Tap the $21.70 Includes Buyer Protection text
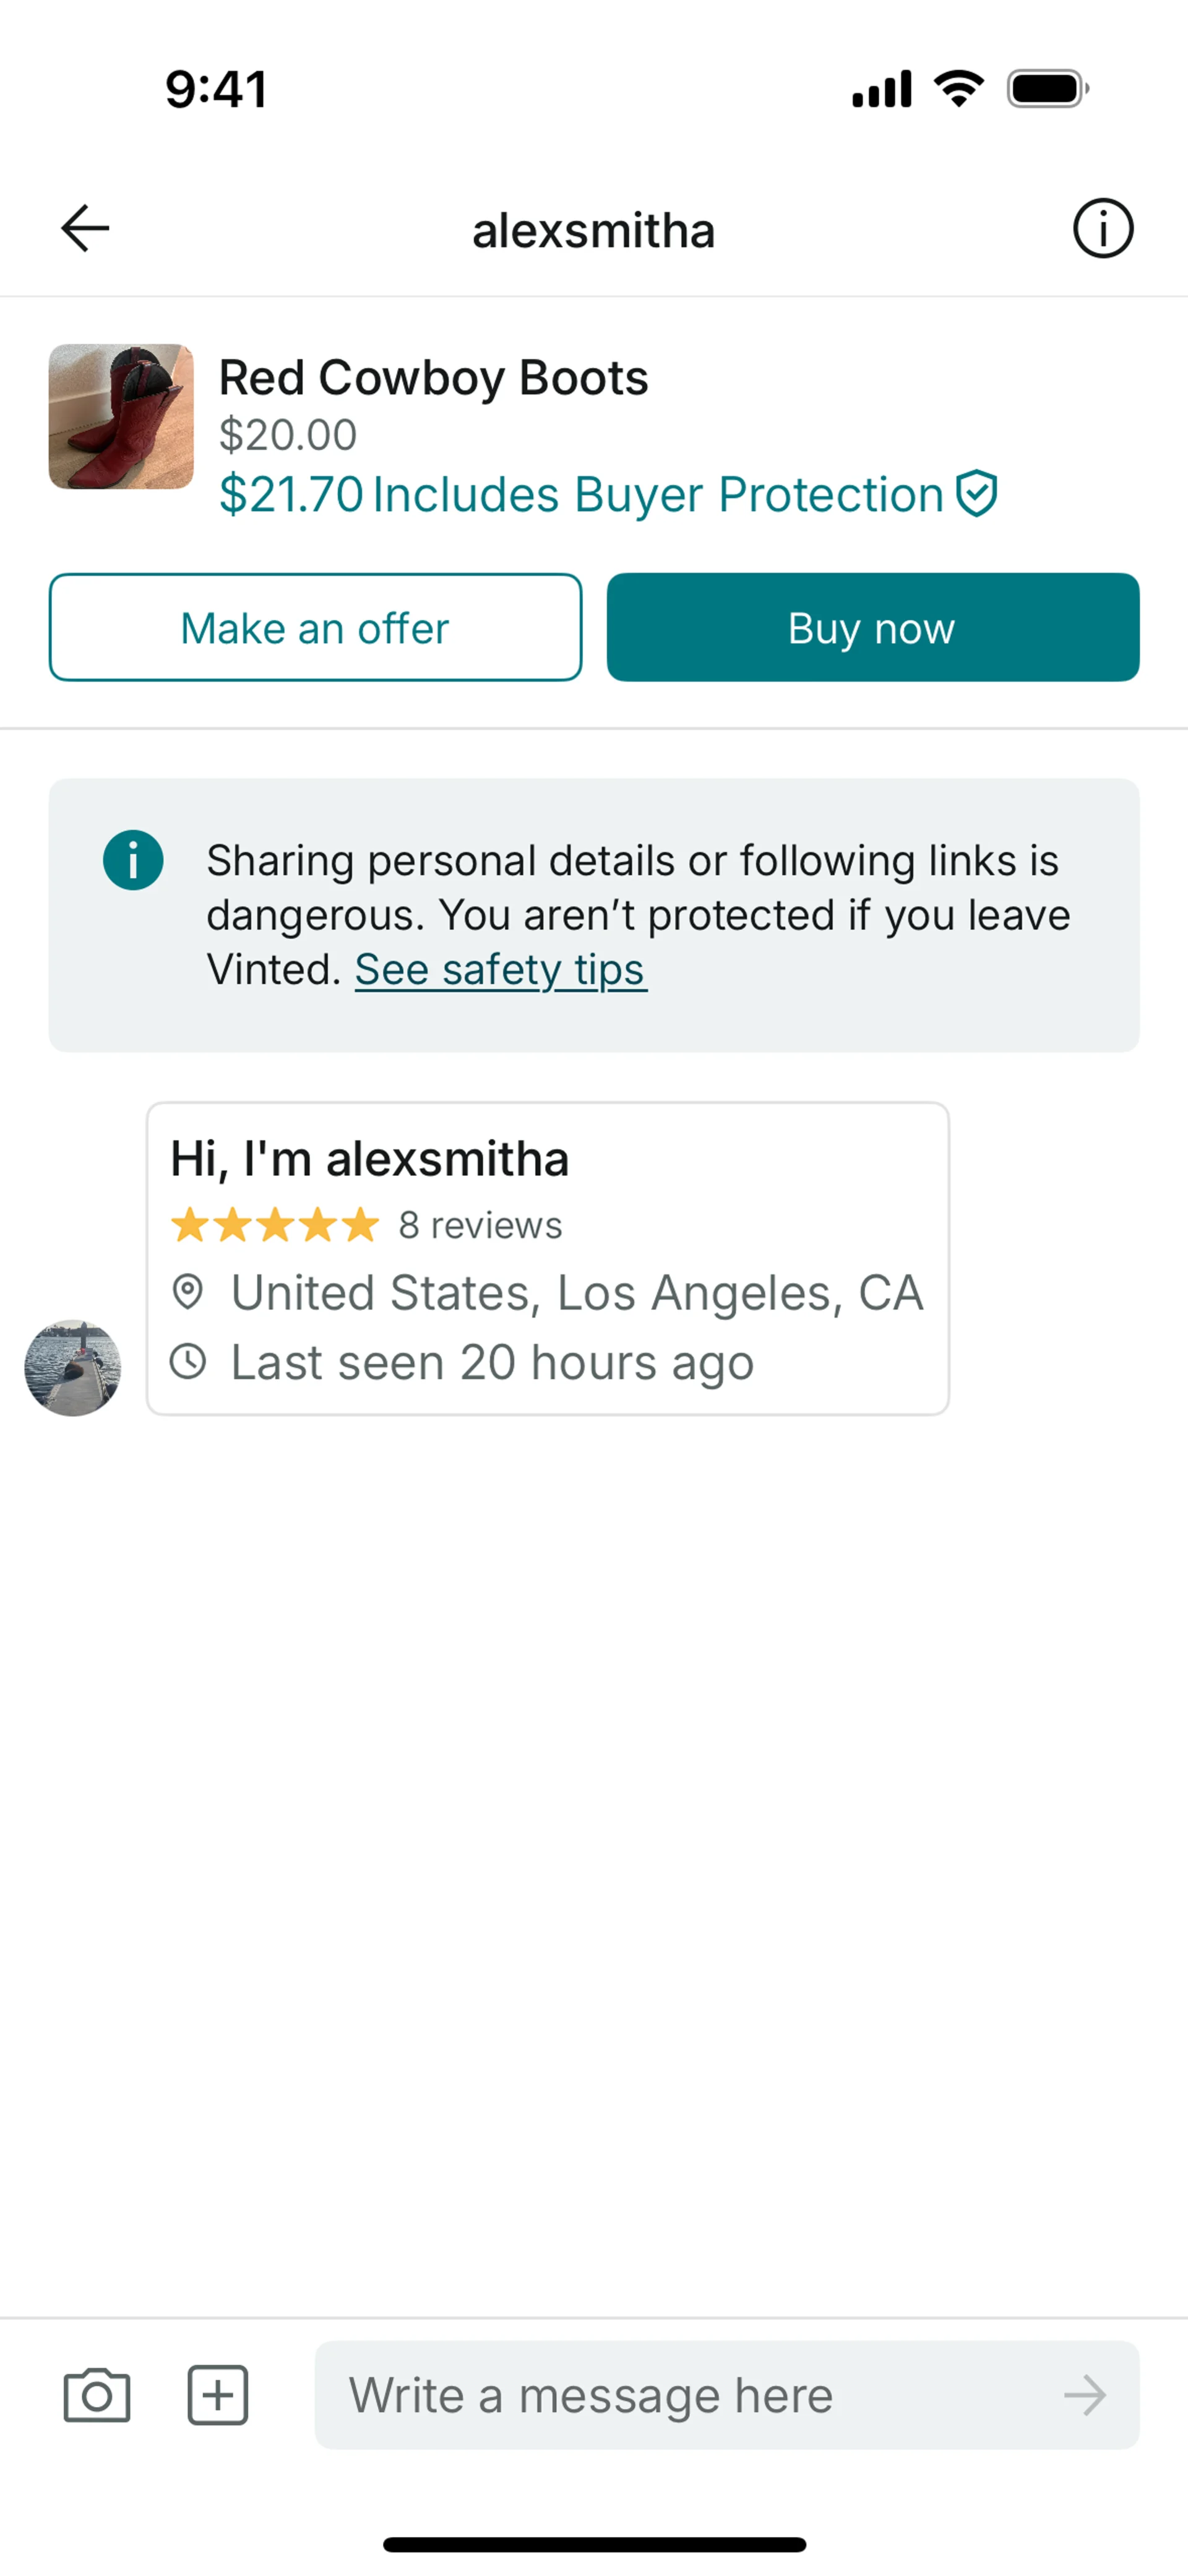This screenshot has width=1188, height=2576. coord(580,495)
